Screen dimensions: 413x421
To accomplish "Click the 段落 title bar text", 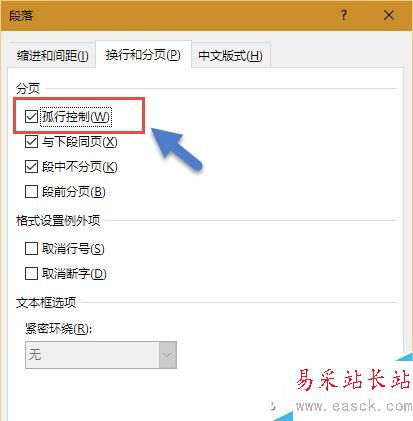I will (21, 15).
